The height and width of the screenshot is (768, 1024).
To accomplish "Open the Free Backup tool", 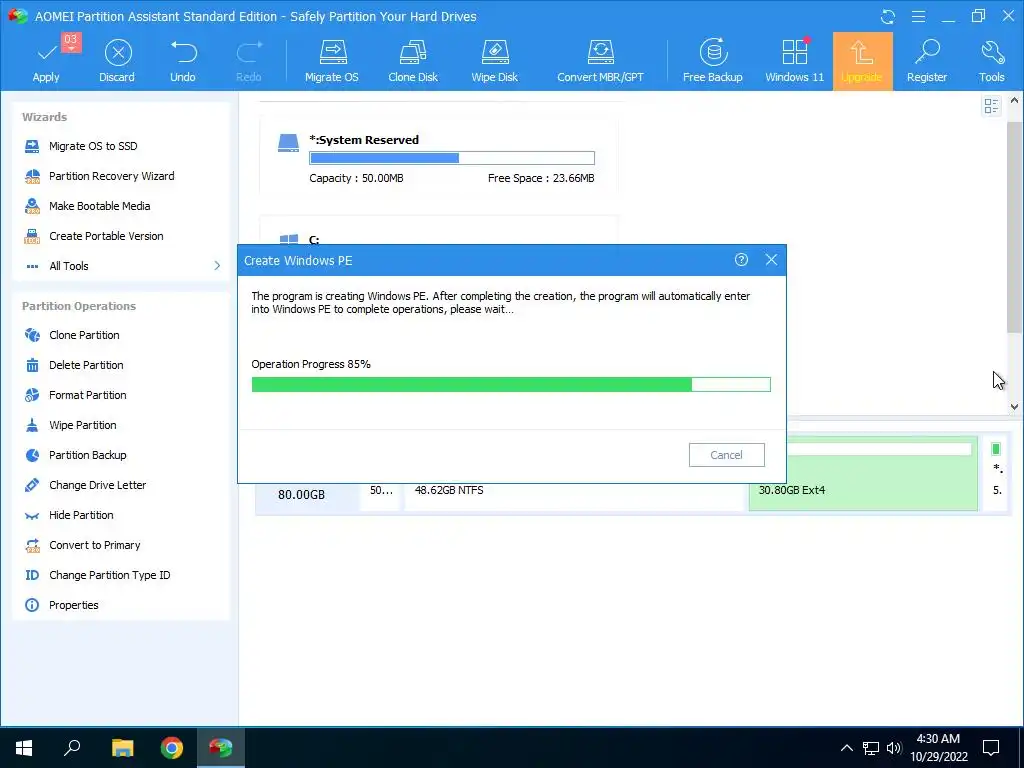I will [x=712, y=60].
